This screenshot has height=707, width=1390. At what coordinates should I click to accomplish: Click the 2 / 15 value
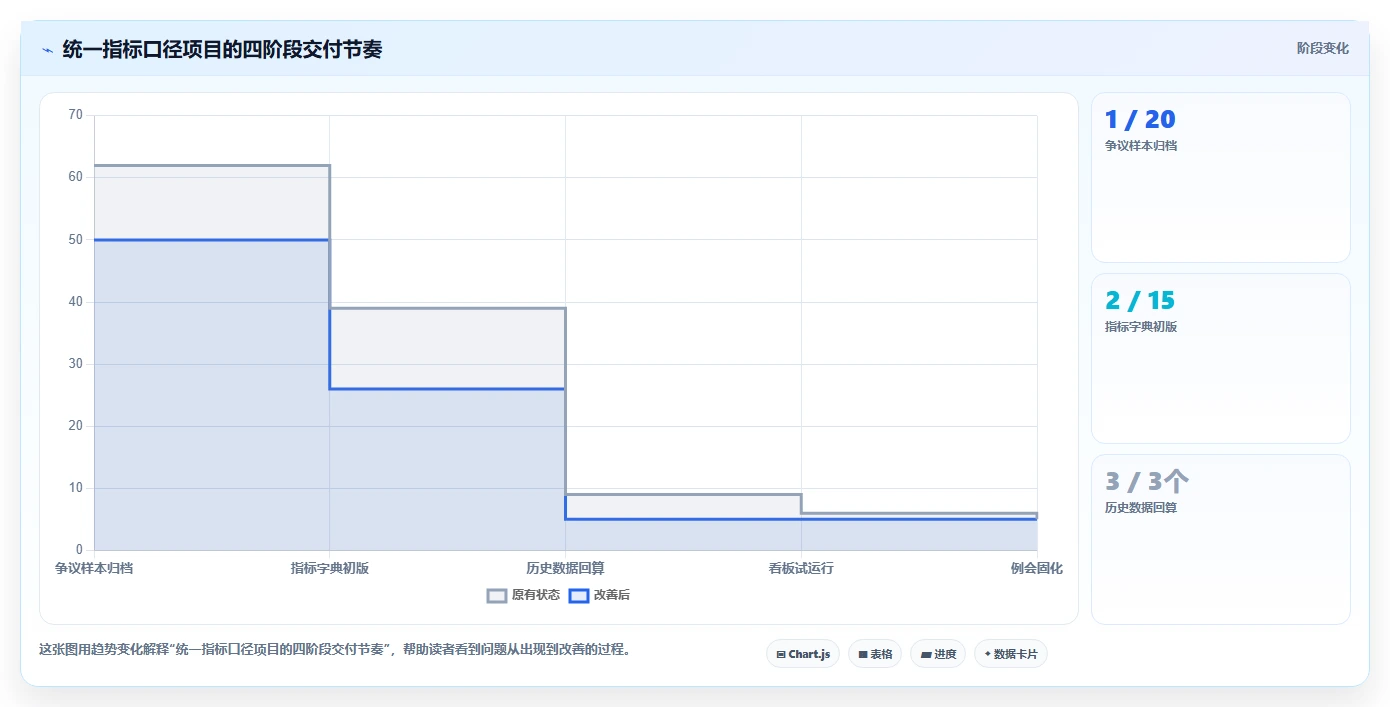click(x=1140, y=301)
